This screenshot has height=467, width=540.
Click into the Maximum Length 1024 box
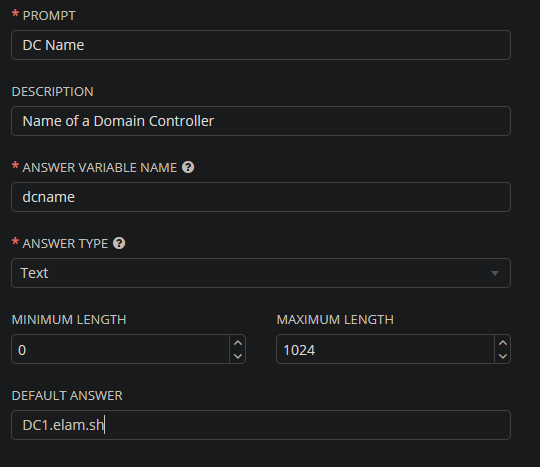point(385,349)
